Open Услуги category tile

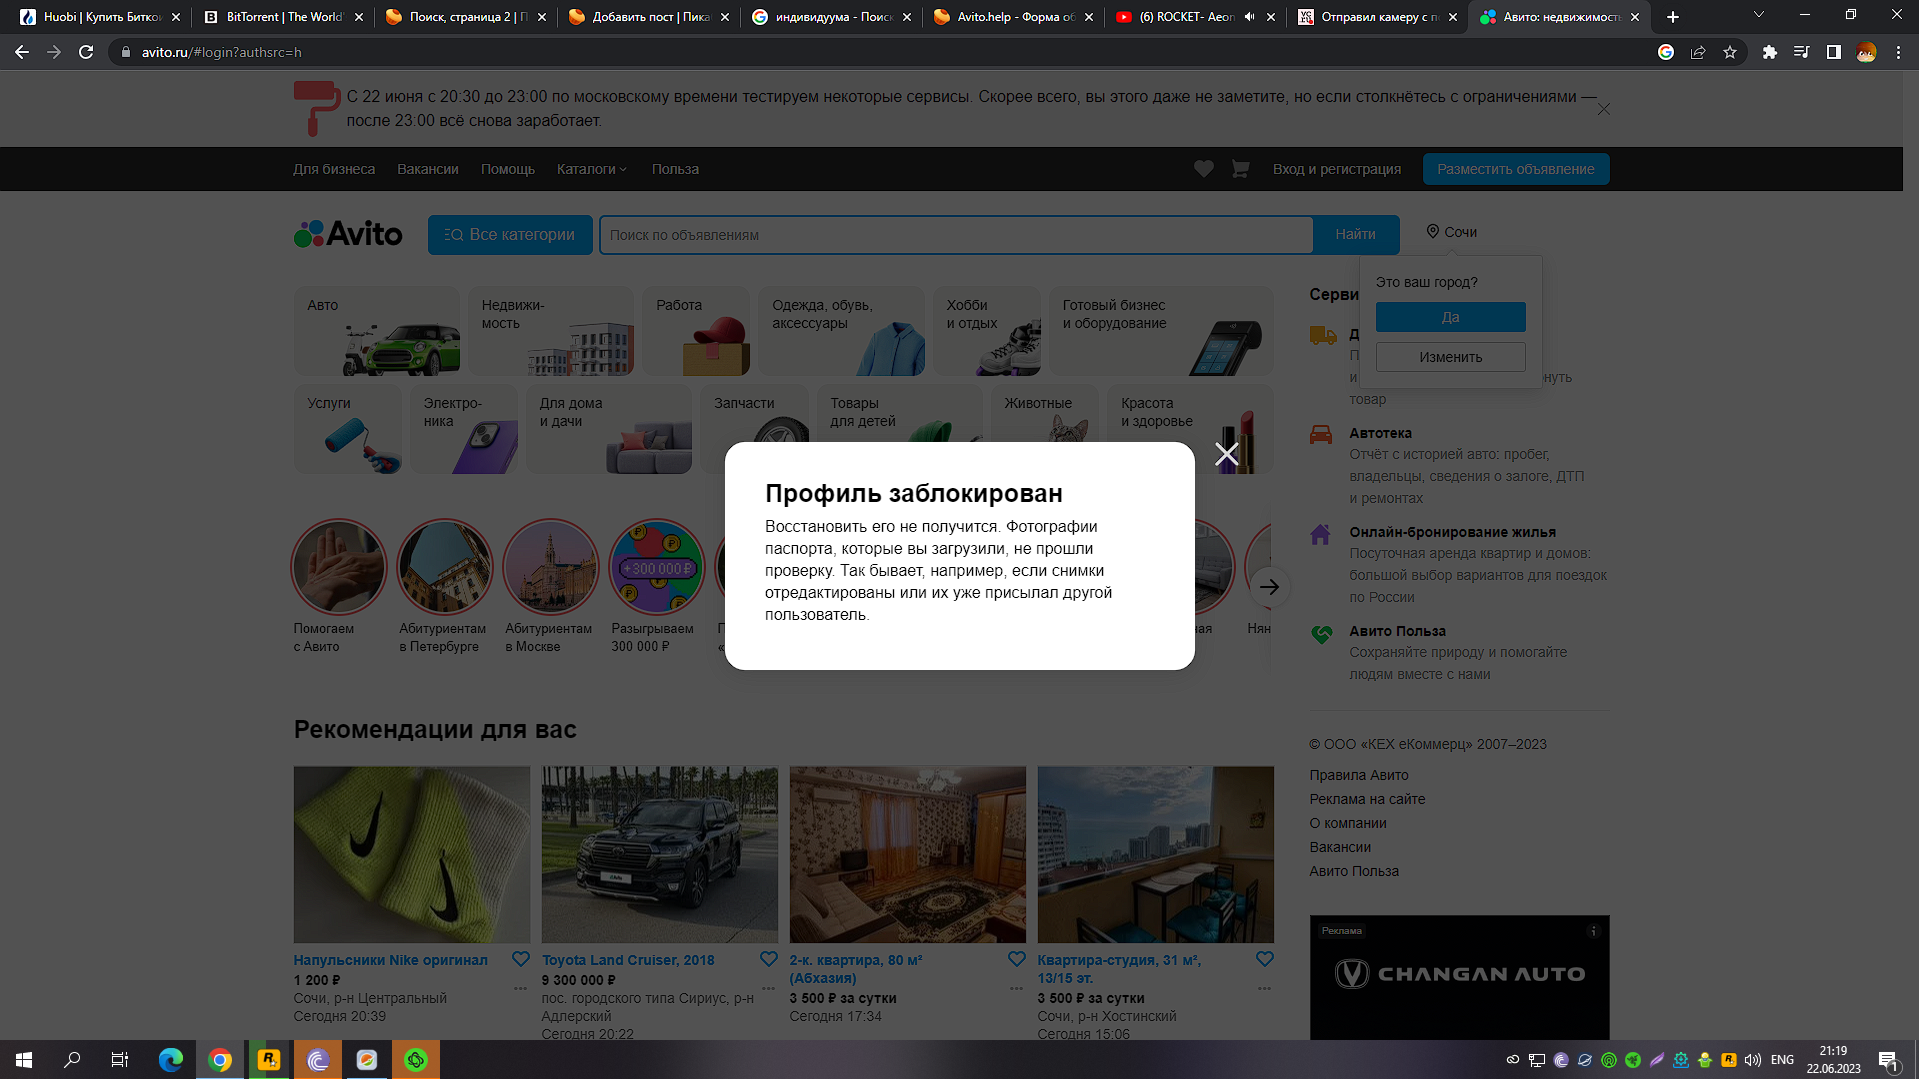pyautogui.click(x=348, y=429)
